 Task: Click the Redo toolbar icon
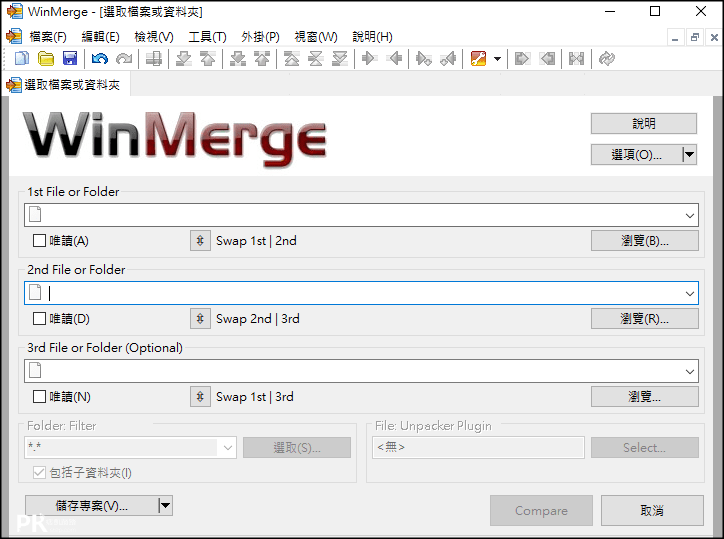pyautogui.click(x=124, y=59)
